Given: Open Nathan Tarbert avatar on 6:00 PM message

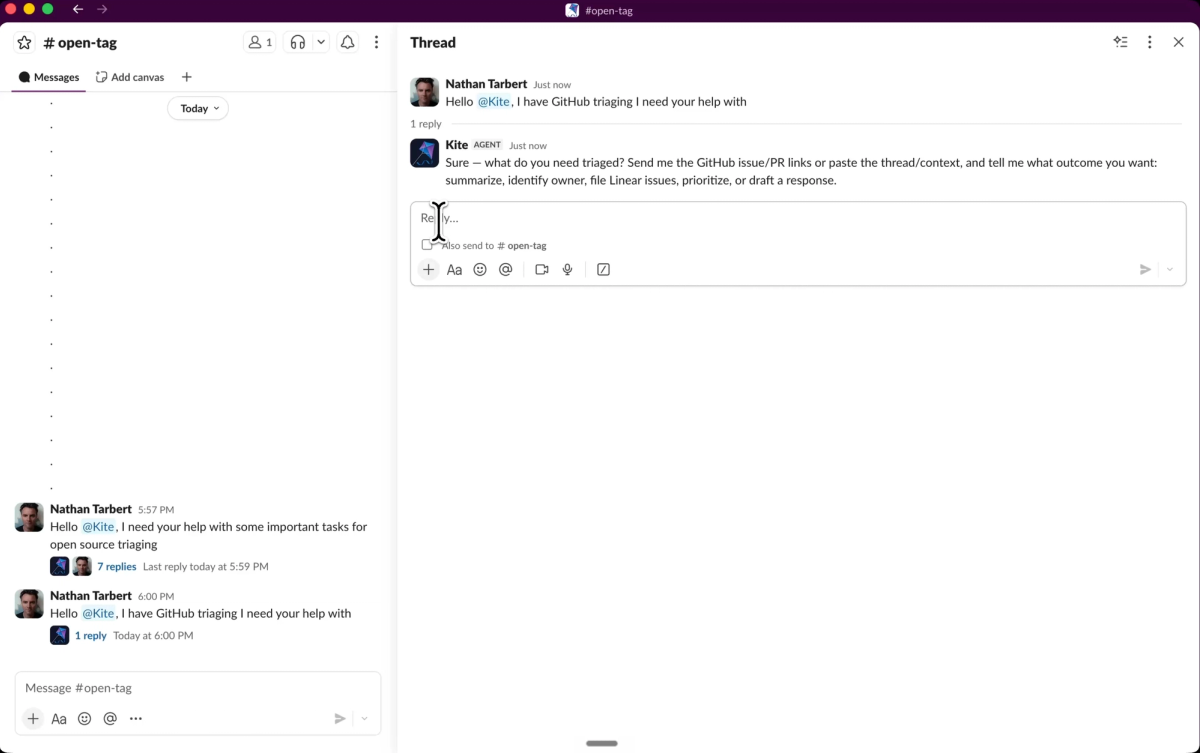Looking at the screenshot, I should click(29, 603).
